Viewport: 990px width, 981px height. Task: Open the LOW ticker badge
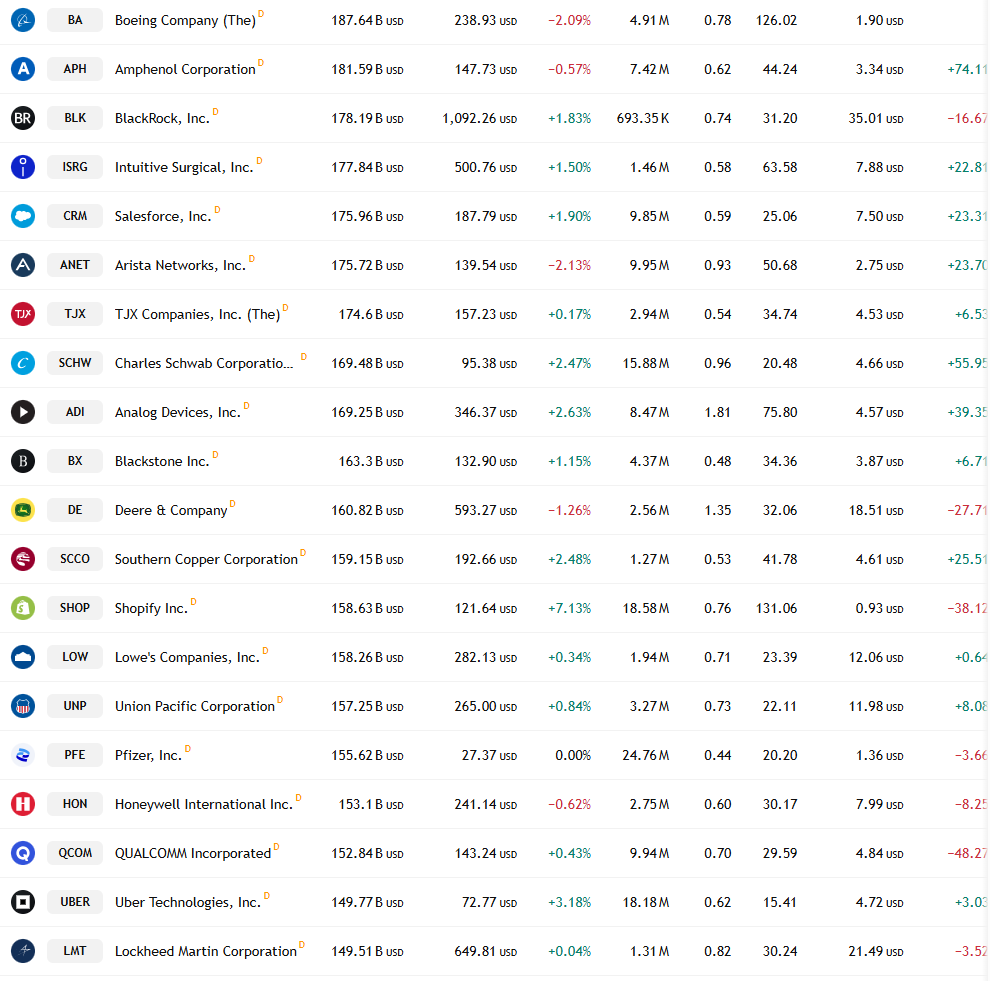pos(75,657)
